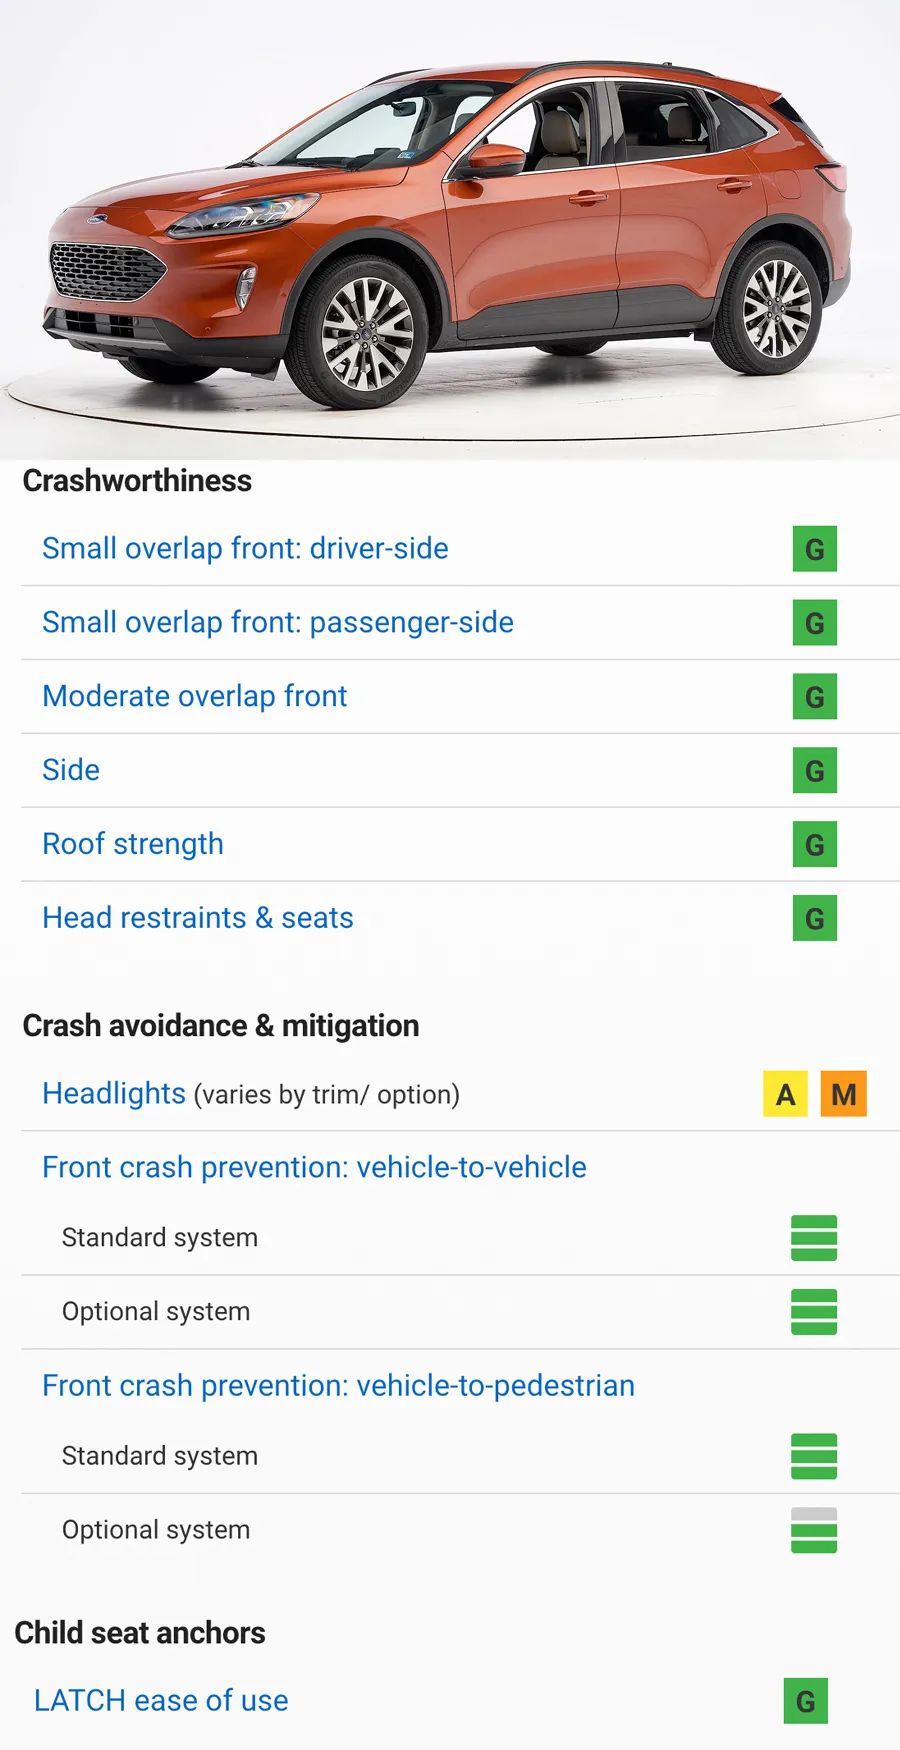Image resolution: width=900 pixels, height=1750 pixels.
Task: Click the passenger-side small overlap G rating badge
Action: point(814,623)
